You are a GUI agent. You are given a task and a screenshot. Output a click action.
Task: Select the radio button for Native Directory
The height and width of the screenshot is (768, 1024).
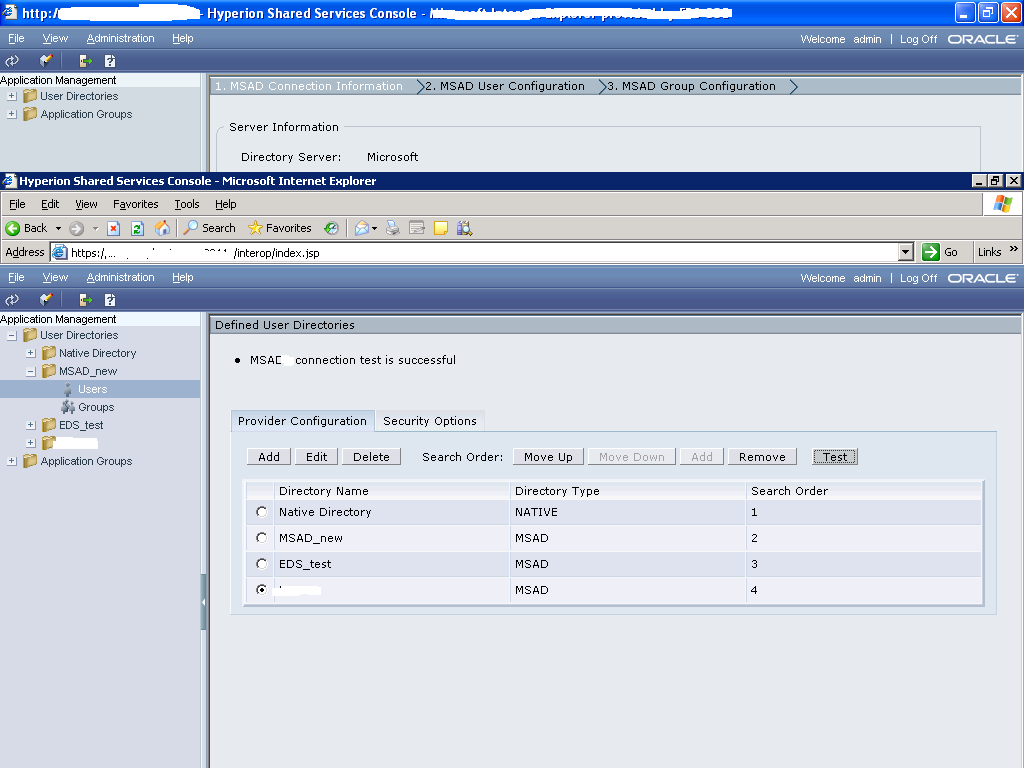(x=260, y=512)
